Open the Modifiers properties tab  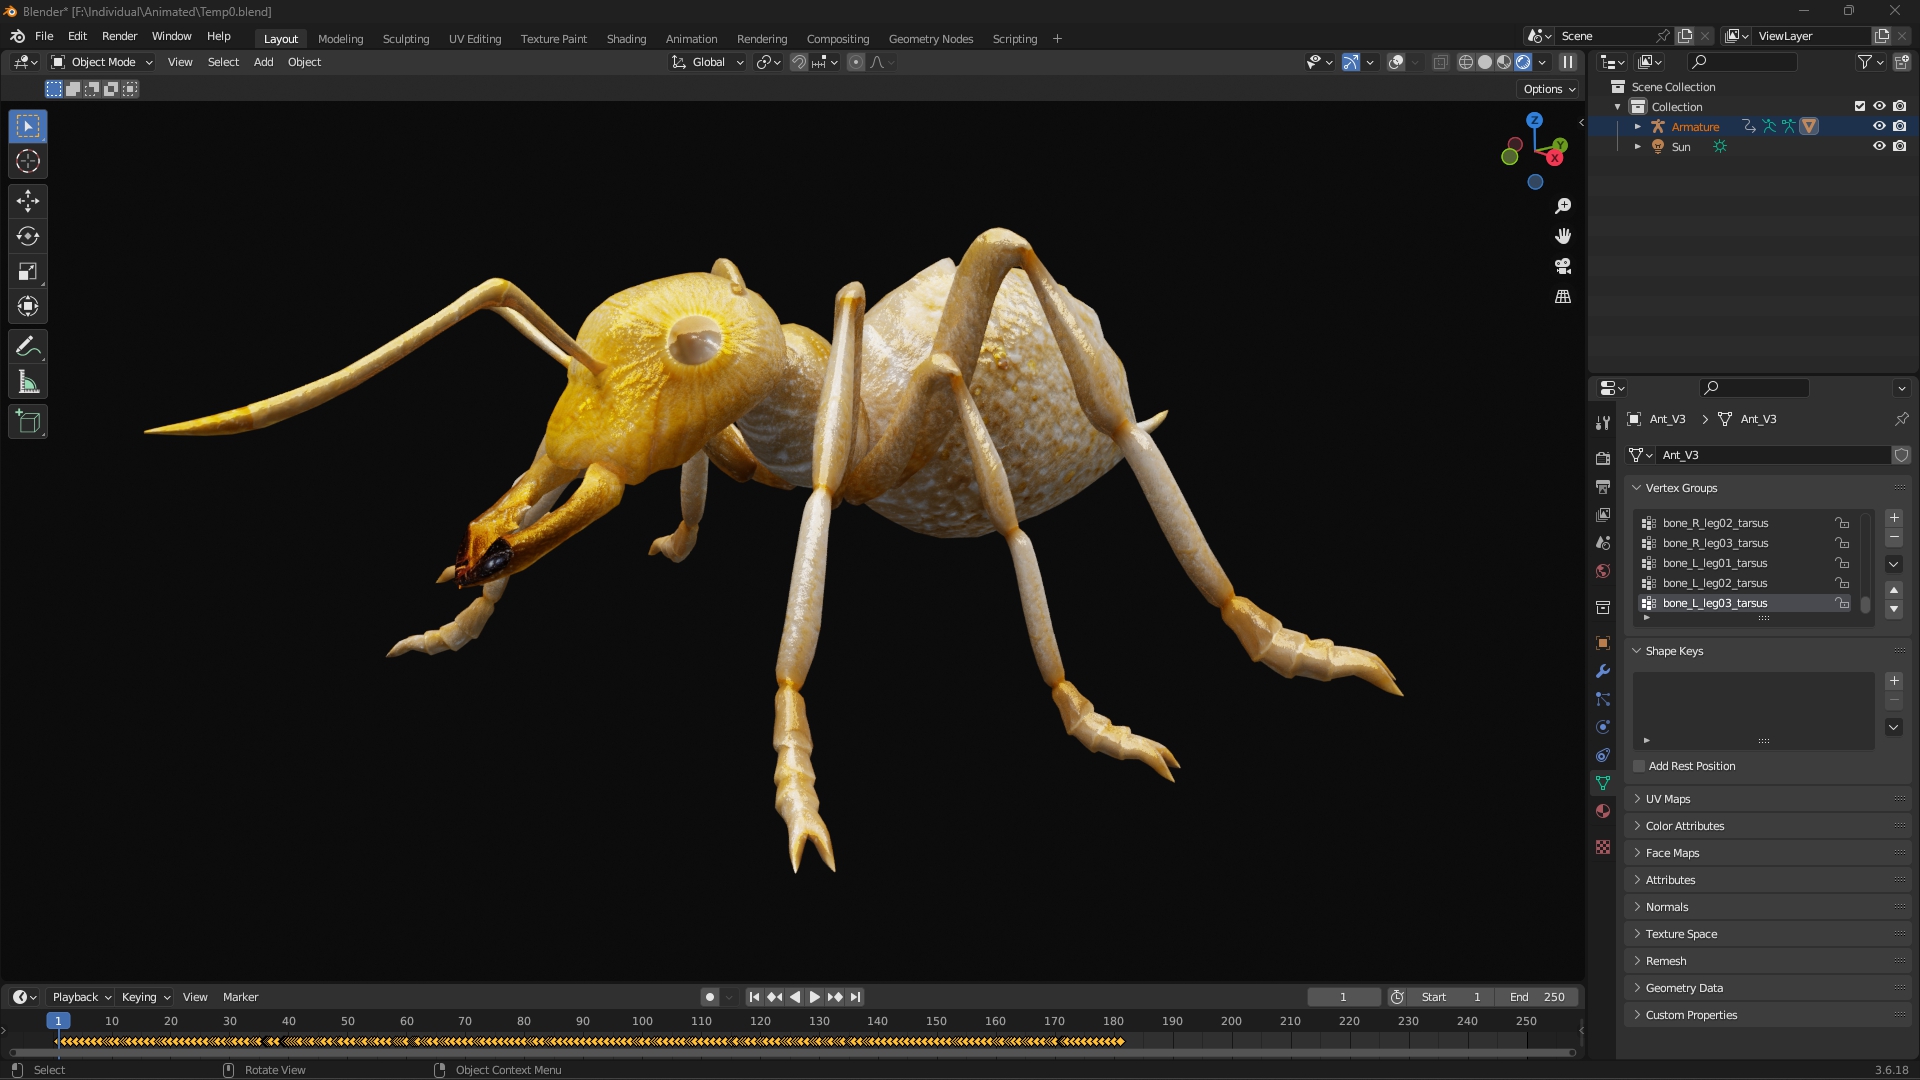pos(1603,671)
